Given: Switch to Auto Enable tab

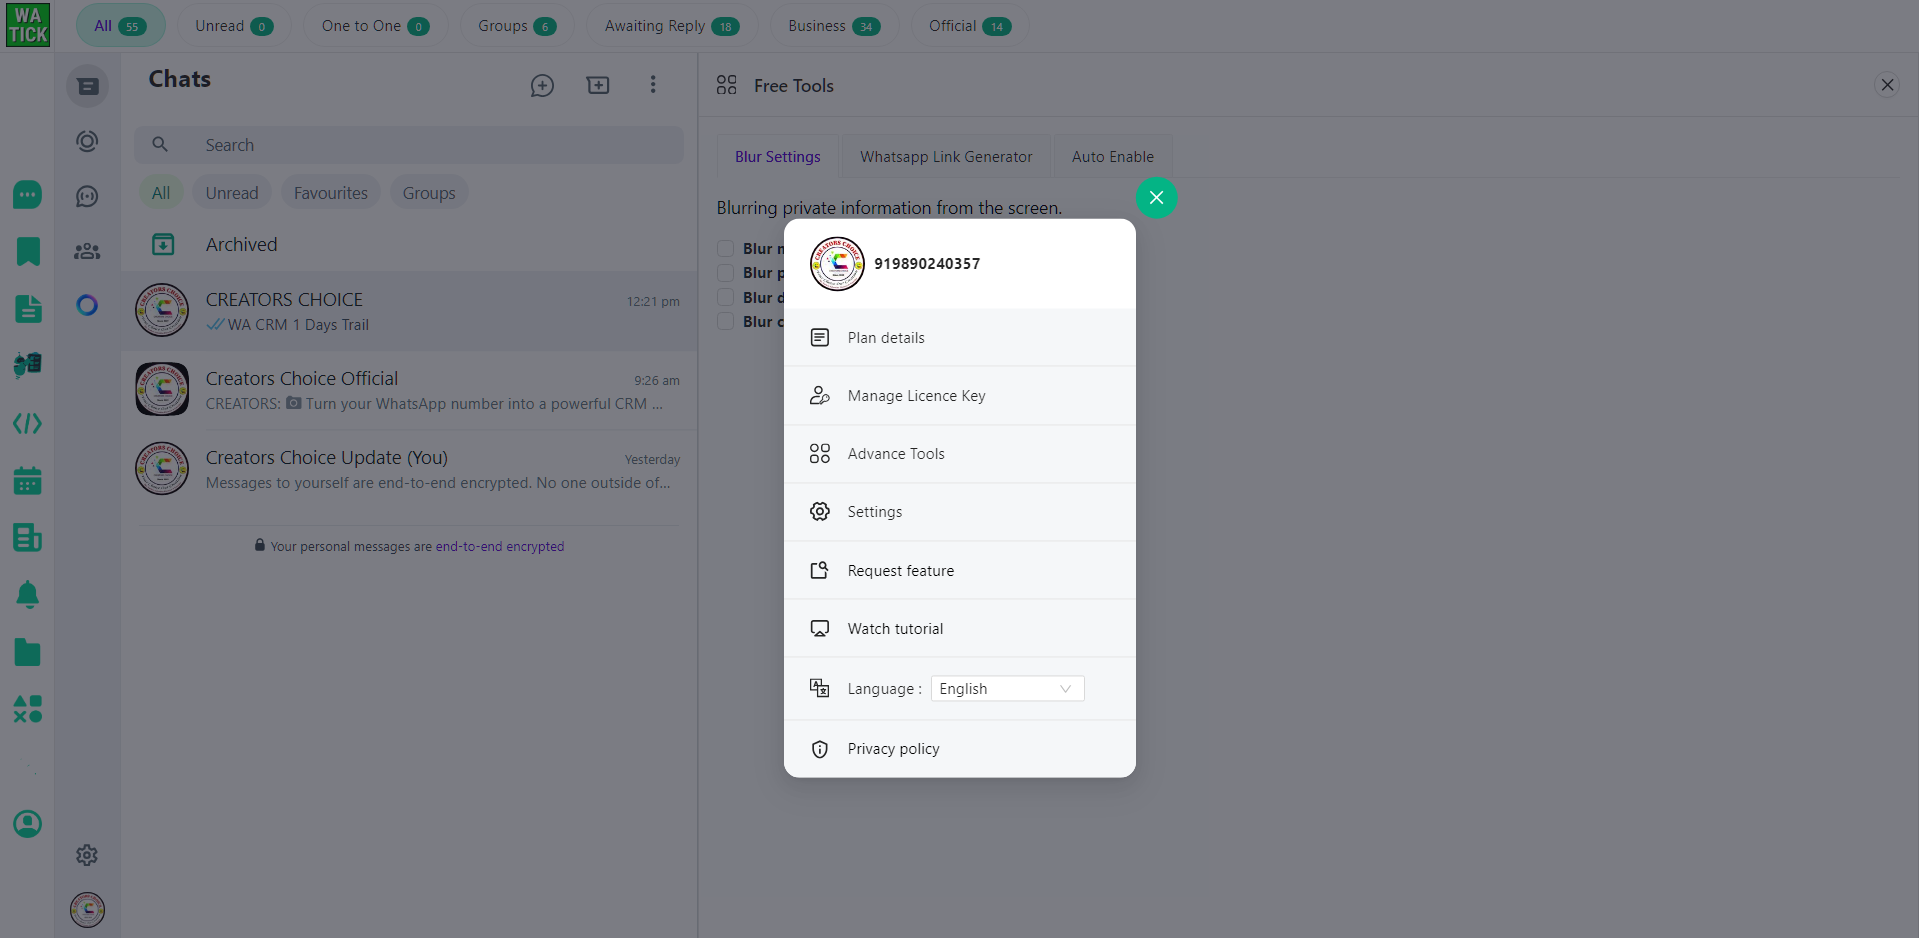Looking at the screenshot, I should click(x=1113, y=157).
